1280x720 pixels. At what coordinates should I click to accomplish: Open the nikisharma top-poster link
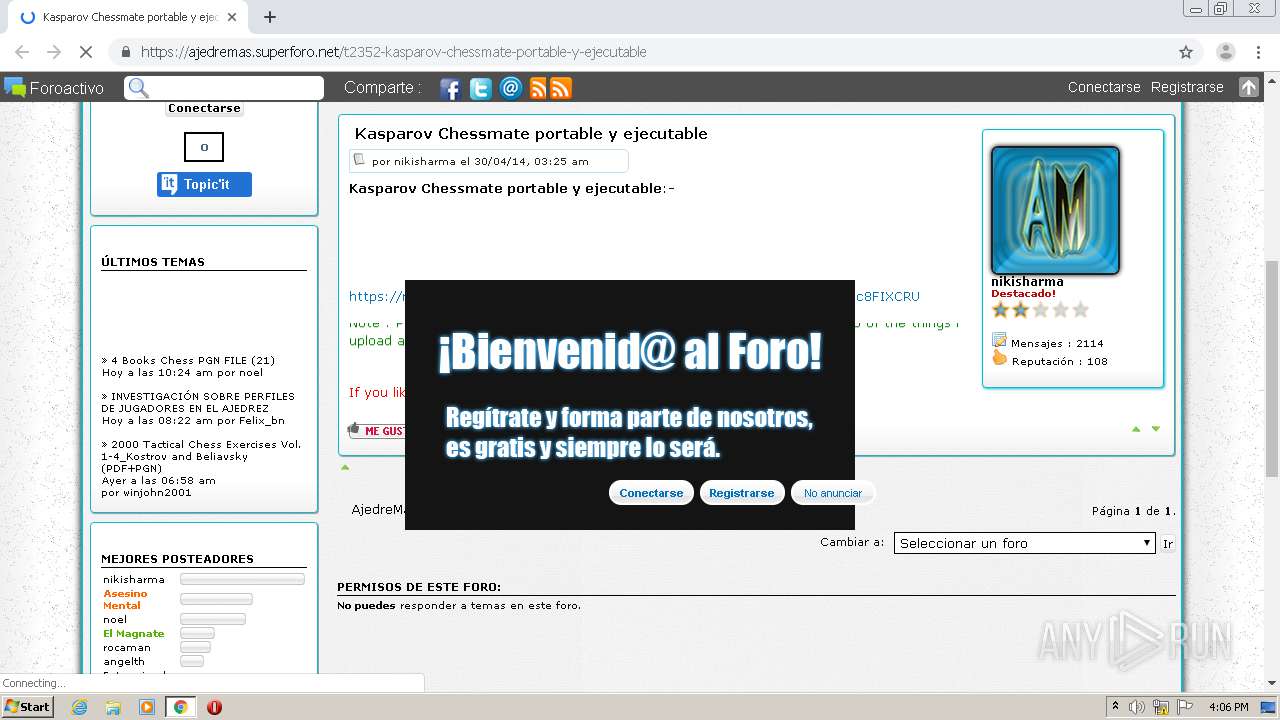tap(134, 579)
